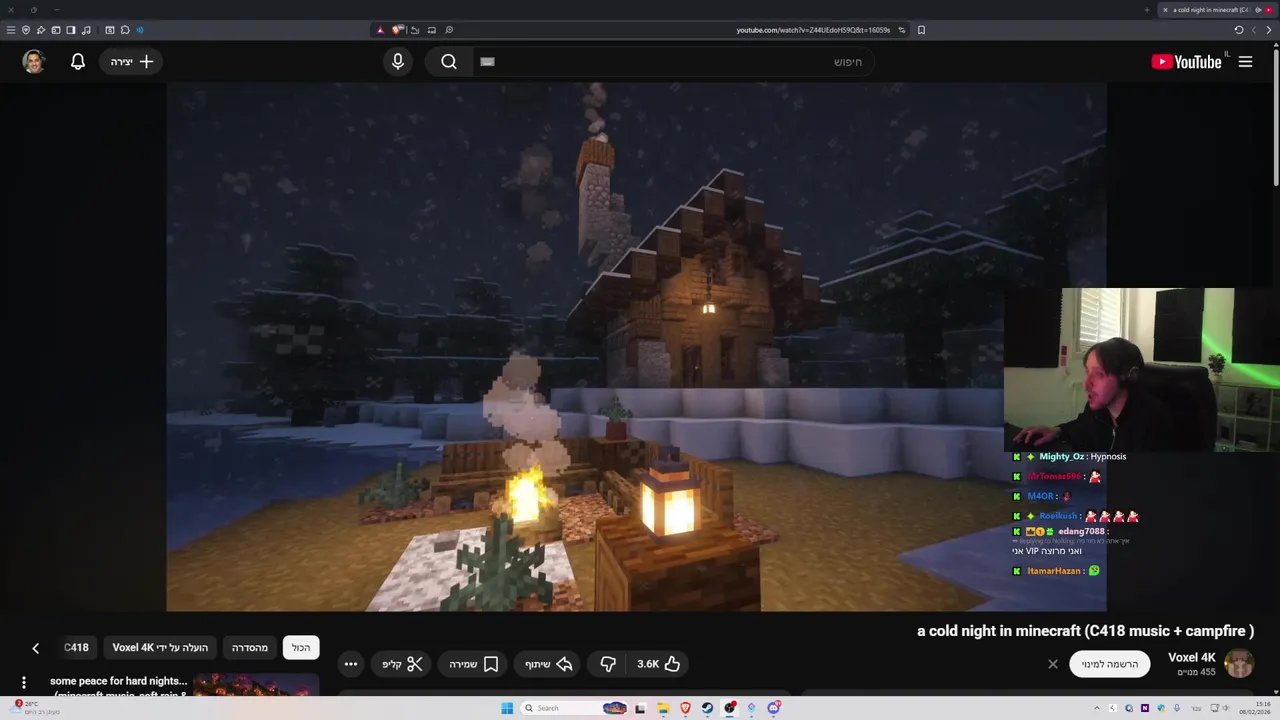Open the extensions puzzle icon
The height and width of the screenshot is (720, 1280).
point(125,30)
